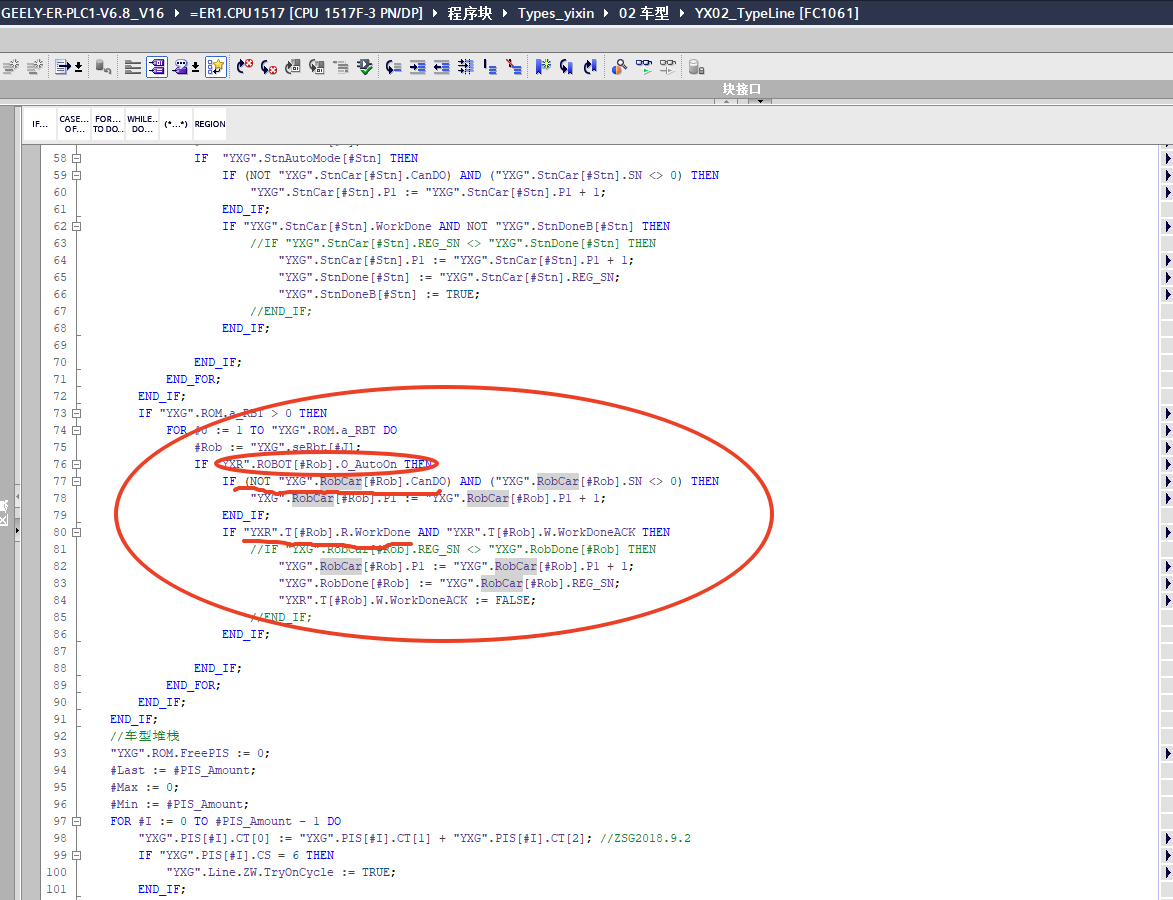1173x900 pixels.
Task: Insert a WHILE DO loop from favorites
Action: tap(142, 124)
